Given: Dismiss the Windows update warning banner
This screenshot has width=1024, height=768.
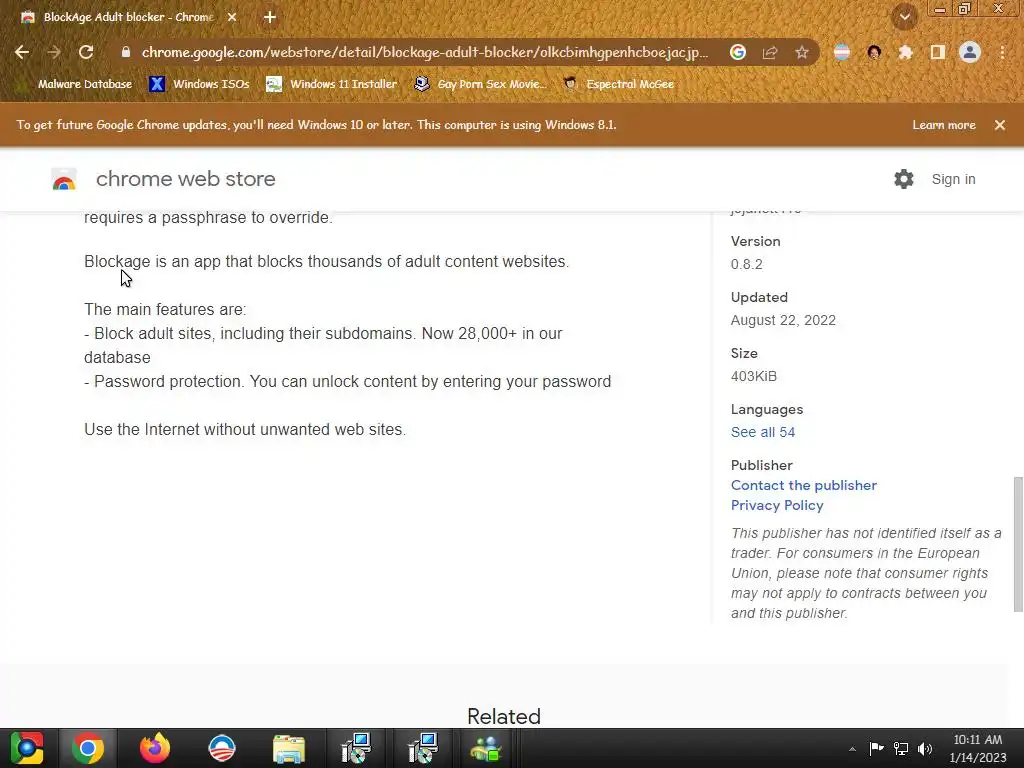Looking at the screenshot, I should click(1000, 125).
